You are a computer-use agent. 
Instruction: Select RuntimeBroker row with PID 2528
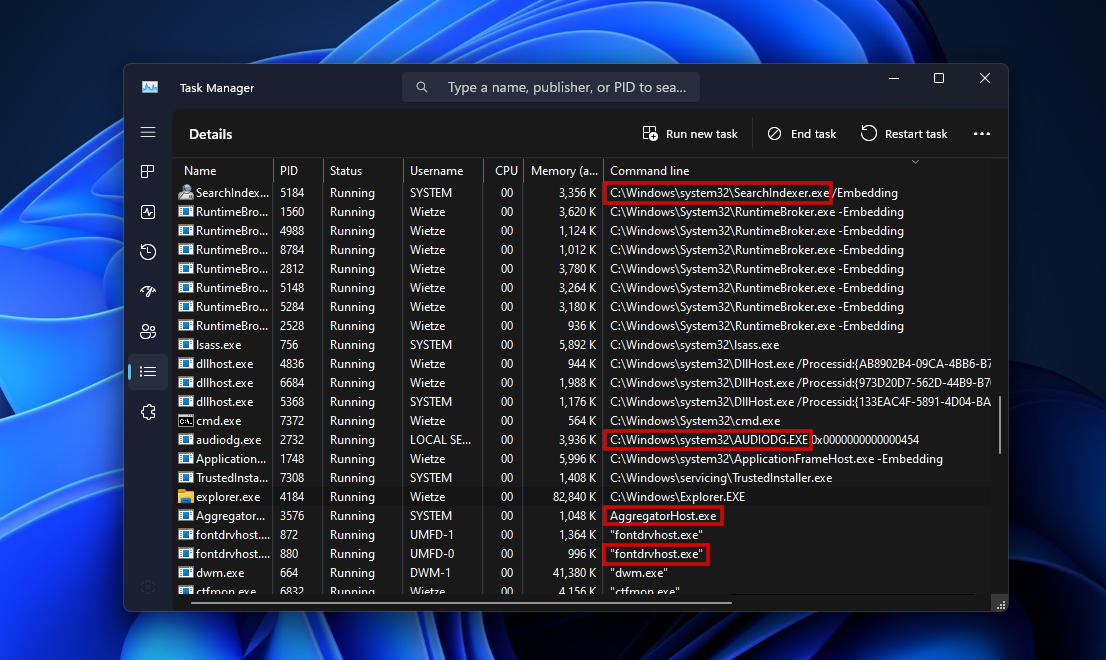[584, 326]
